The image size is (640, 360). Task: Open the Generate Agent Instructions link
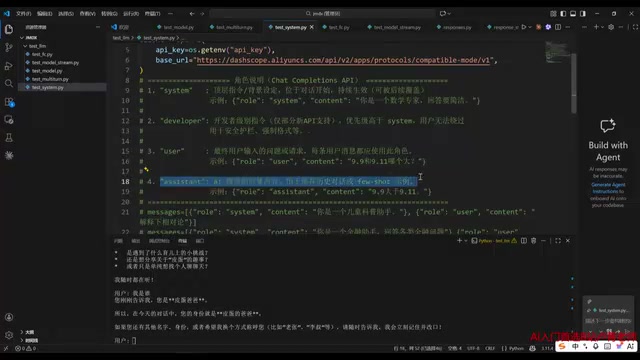(608, 188)
